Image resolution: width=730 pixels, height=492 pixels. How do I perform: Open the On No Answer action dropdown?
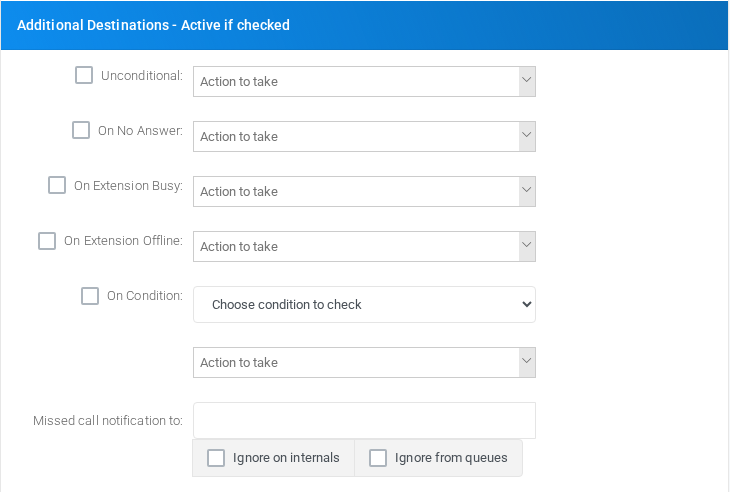[364, 136]
